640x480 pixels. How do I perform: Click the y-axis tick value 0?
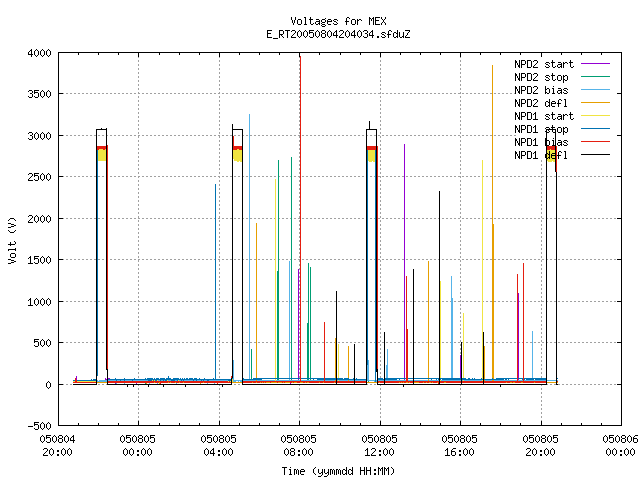49,385
